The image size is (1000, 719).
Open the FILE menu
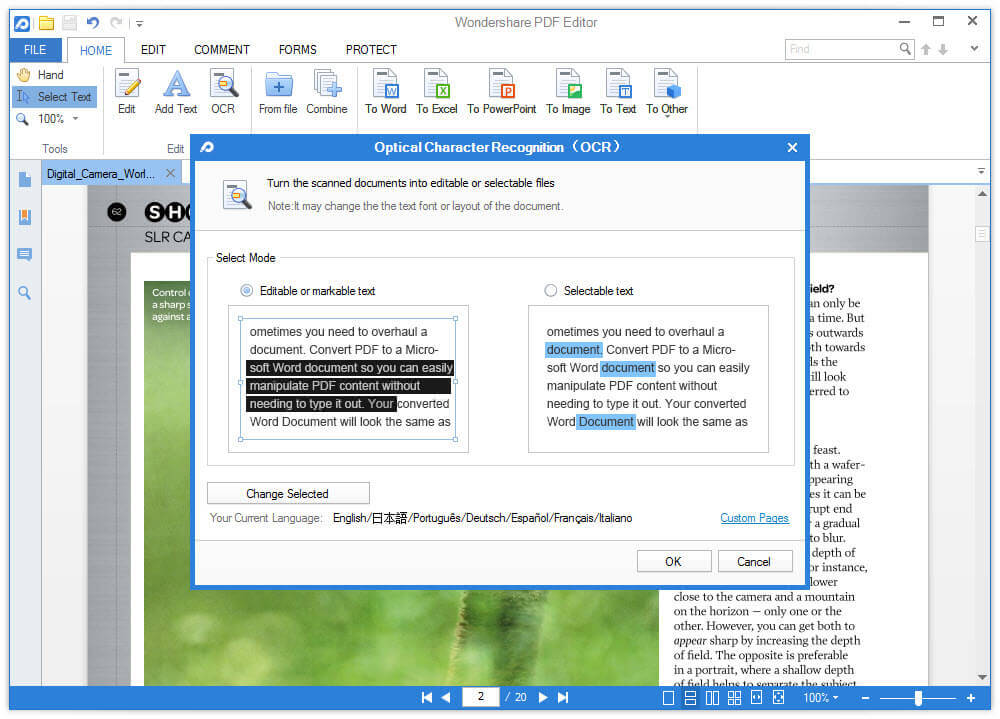[35, 50]
